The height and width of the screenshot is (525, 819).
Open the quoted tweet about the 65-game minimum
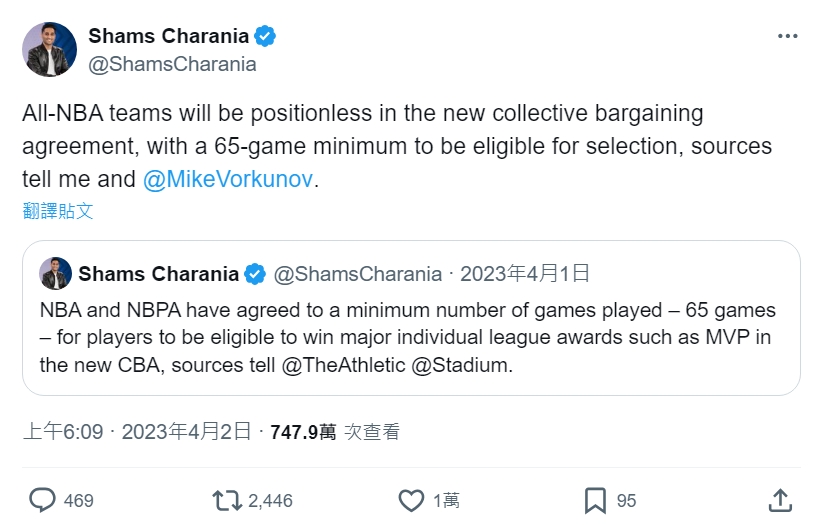click(x=410, y=338)
